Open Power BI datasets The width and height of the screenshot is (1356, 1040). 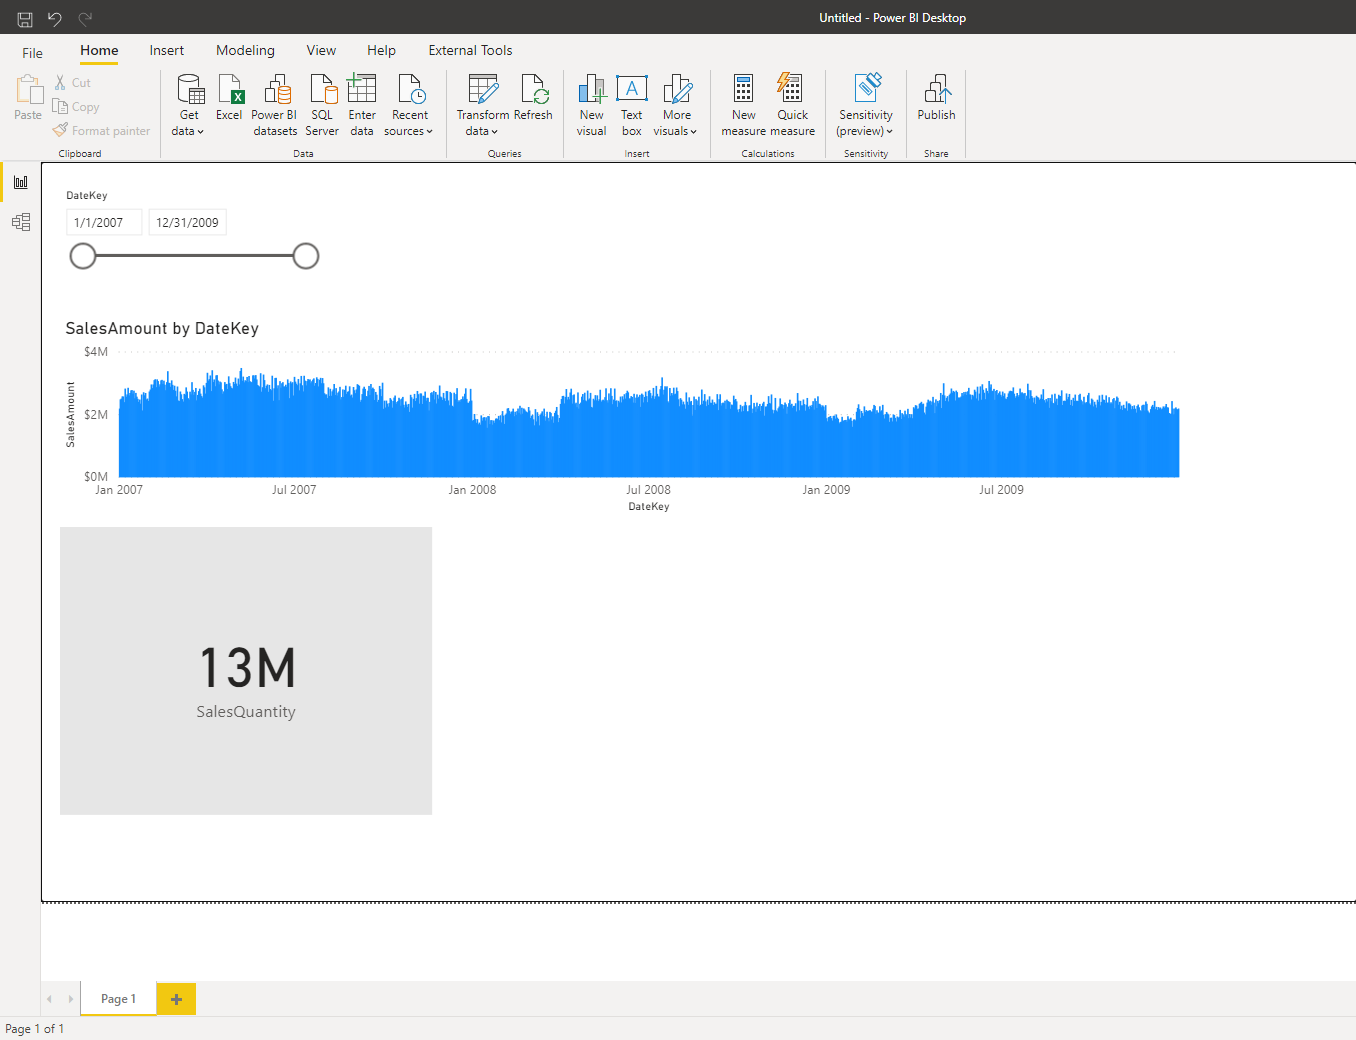point(275,91)
